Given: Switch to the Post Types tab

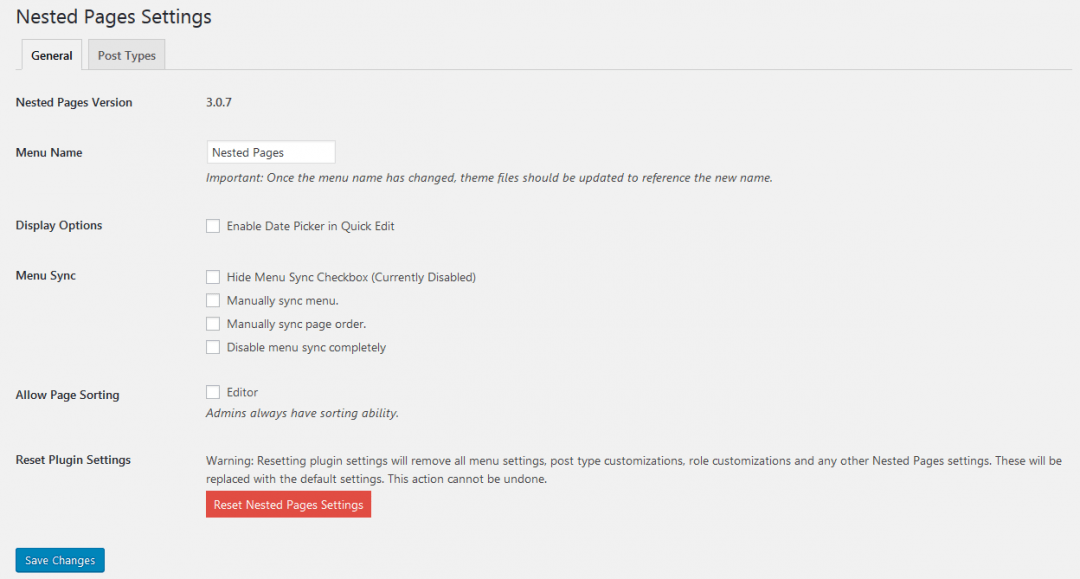Looking at the screenshot, I should click(x=126, y=55).
